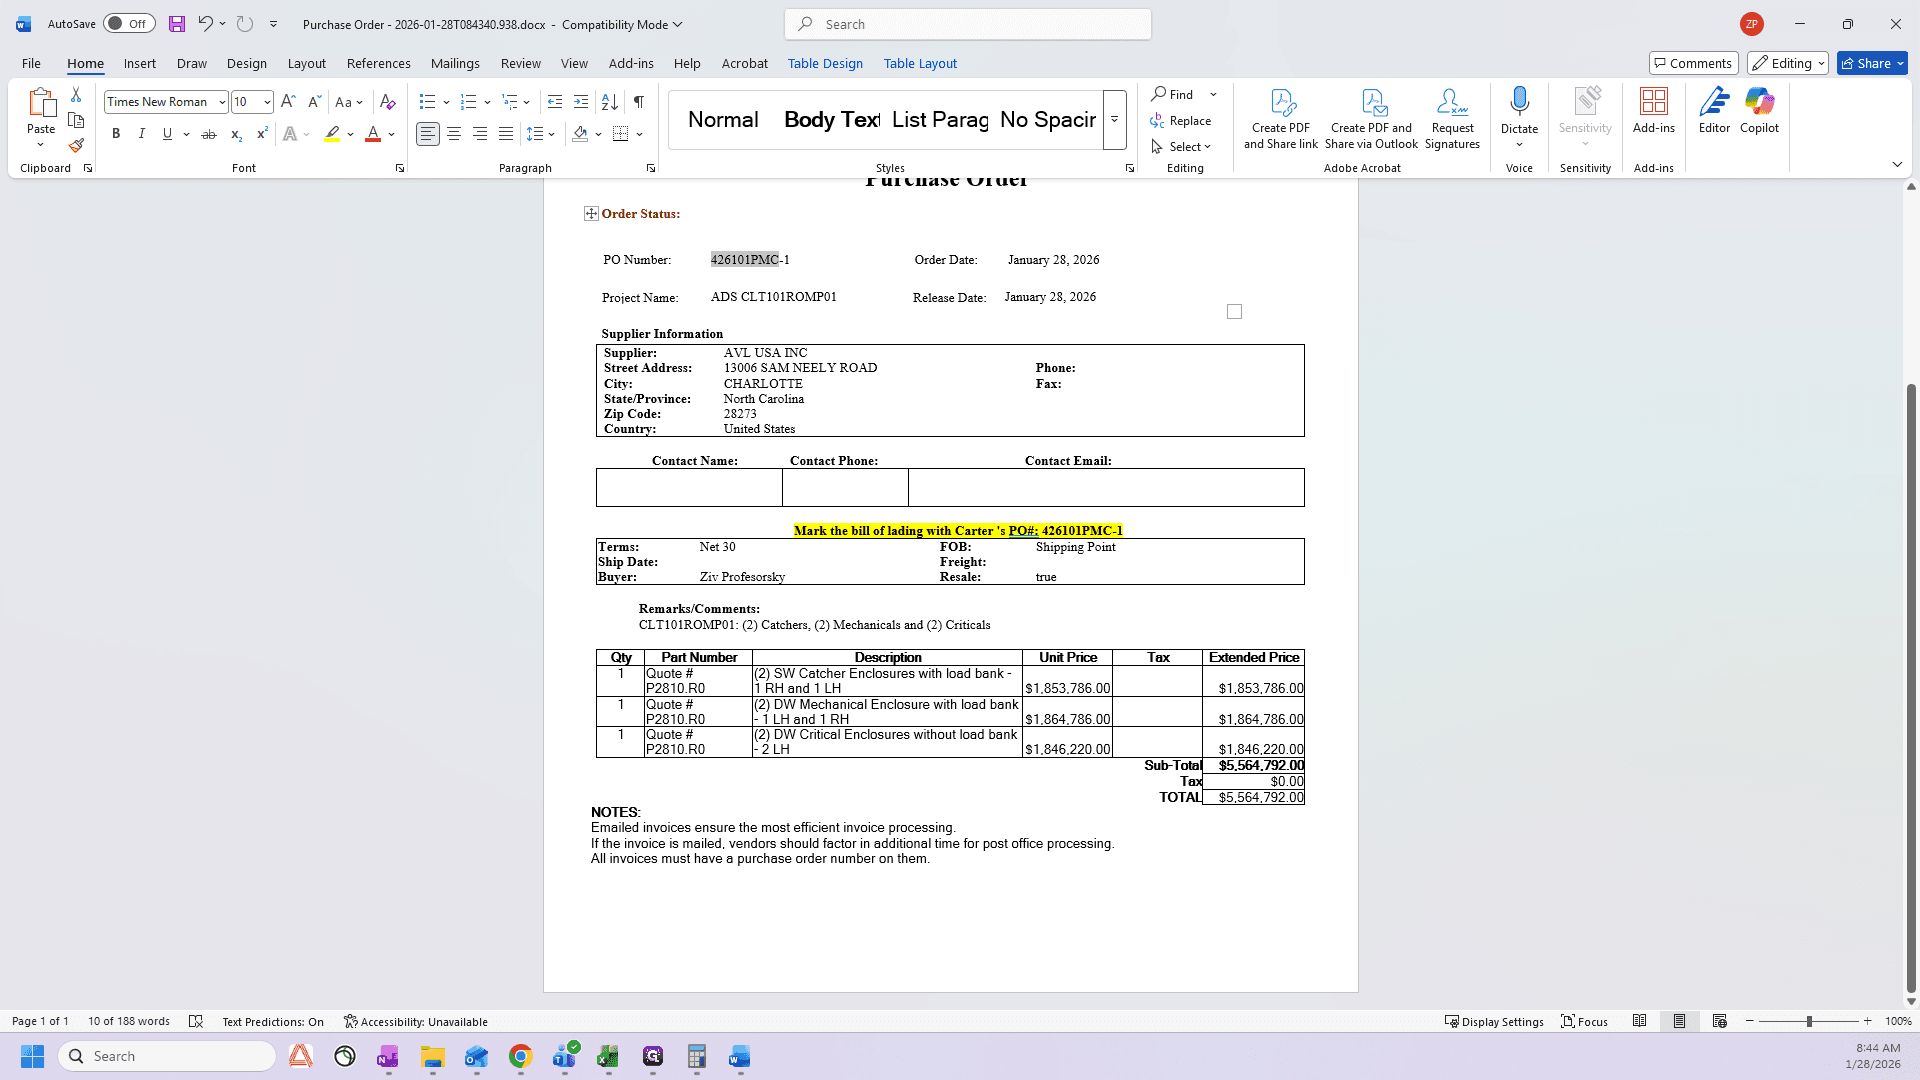Open the Editor proofing tool
The image size is (1920, 1080).
click(x=1714, y=110)
